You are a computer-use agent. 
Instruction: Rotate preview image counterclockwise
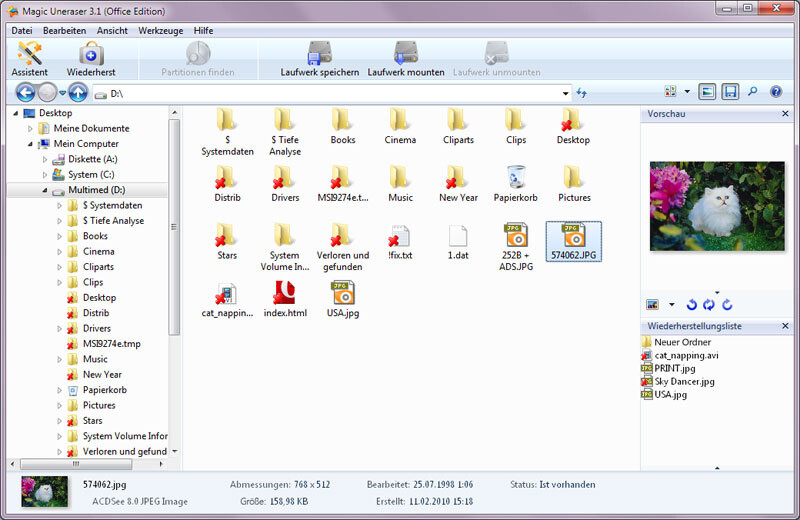[x=691, y=305]
